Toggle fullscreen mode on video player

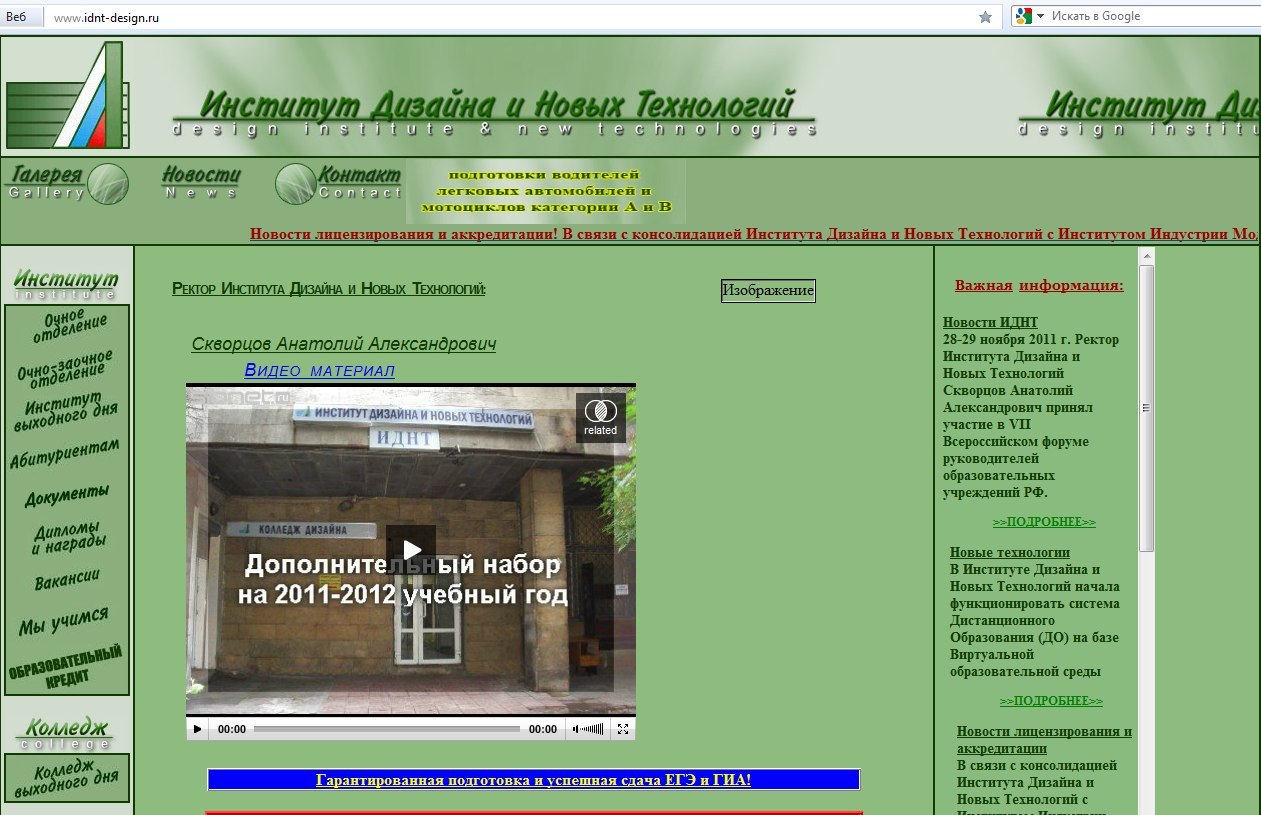point(623,729)
